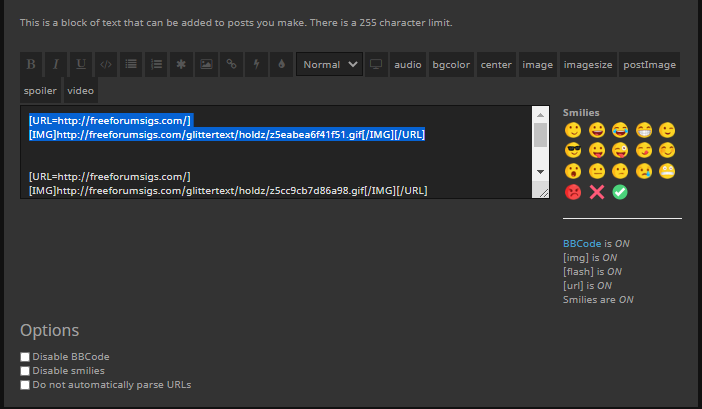Click the Options heading

pyautogui.click(x=50, y=330)
